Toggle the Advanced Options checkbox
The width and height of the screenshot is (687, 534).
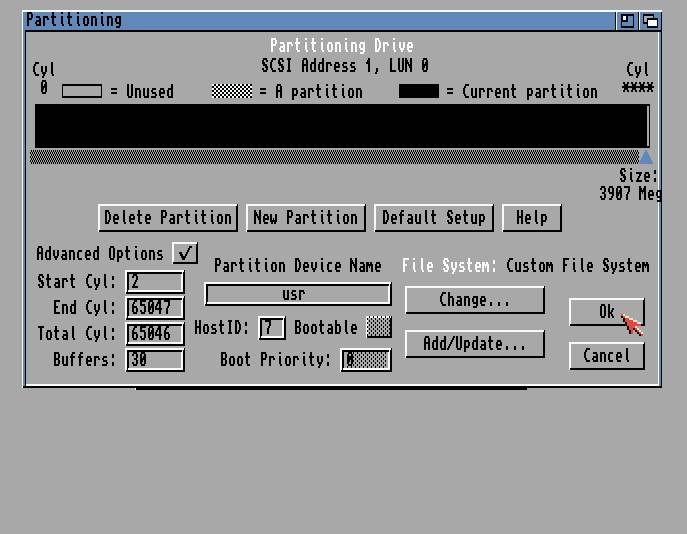[x=185, y=253]
